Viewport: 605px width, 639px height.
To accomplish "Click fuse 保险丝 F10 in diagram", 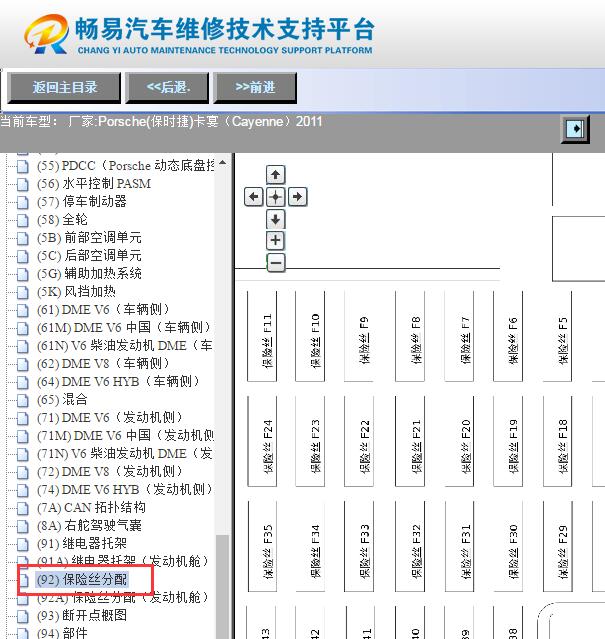I will point(310,337).
